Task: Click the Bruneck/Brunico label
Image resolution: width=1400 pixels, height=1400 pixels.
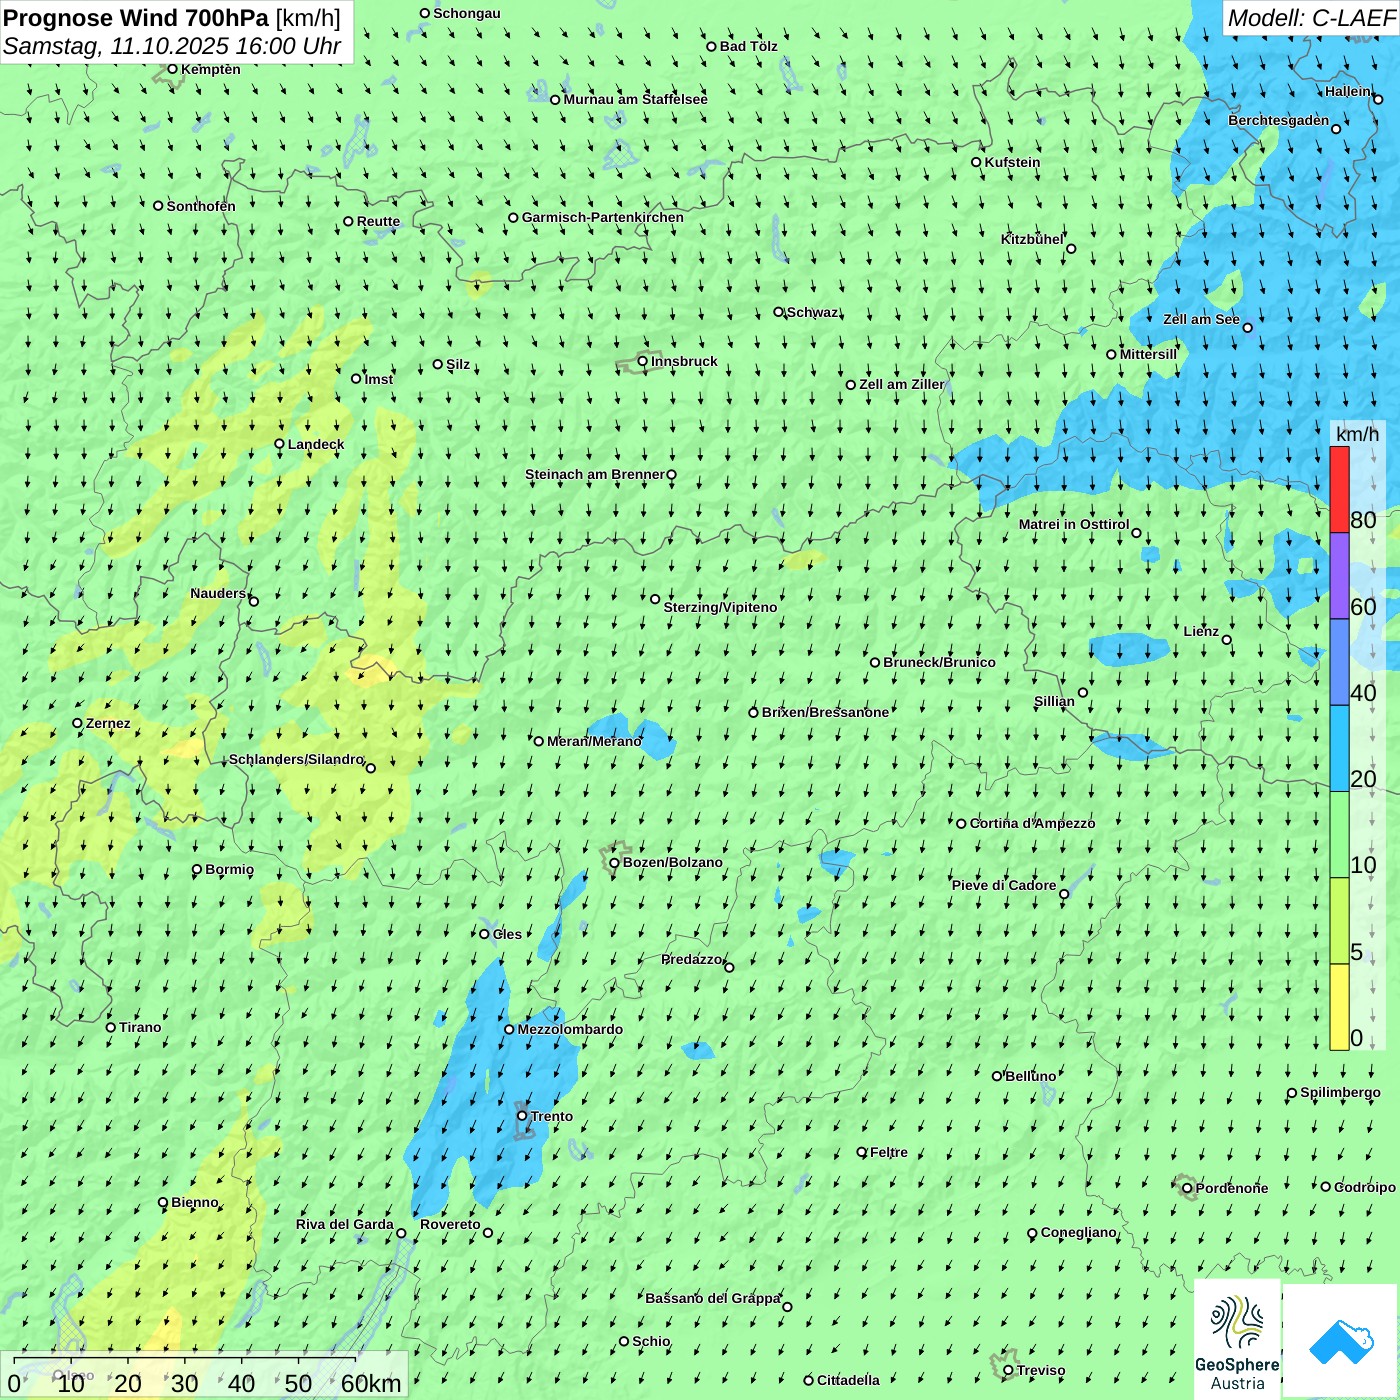Action: [939, 662]
